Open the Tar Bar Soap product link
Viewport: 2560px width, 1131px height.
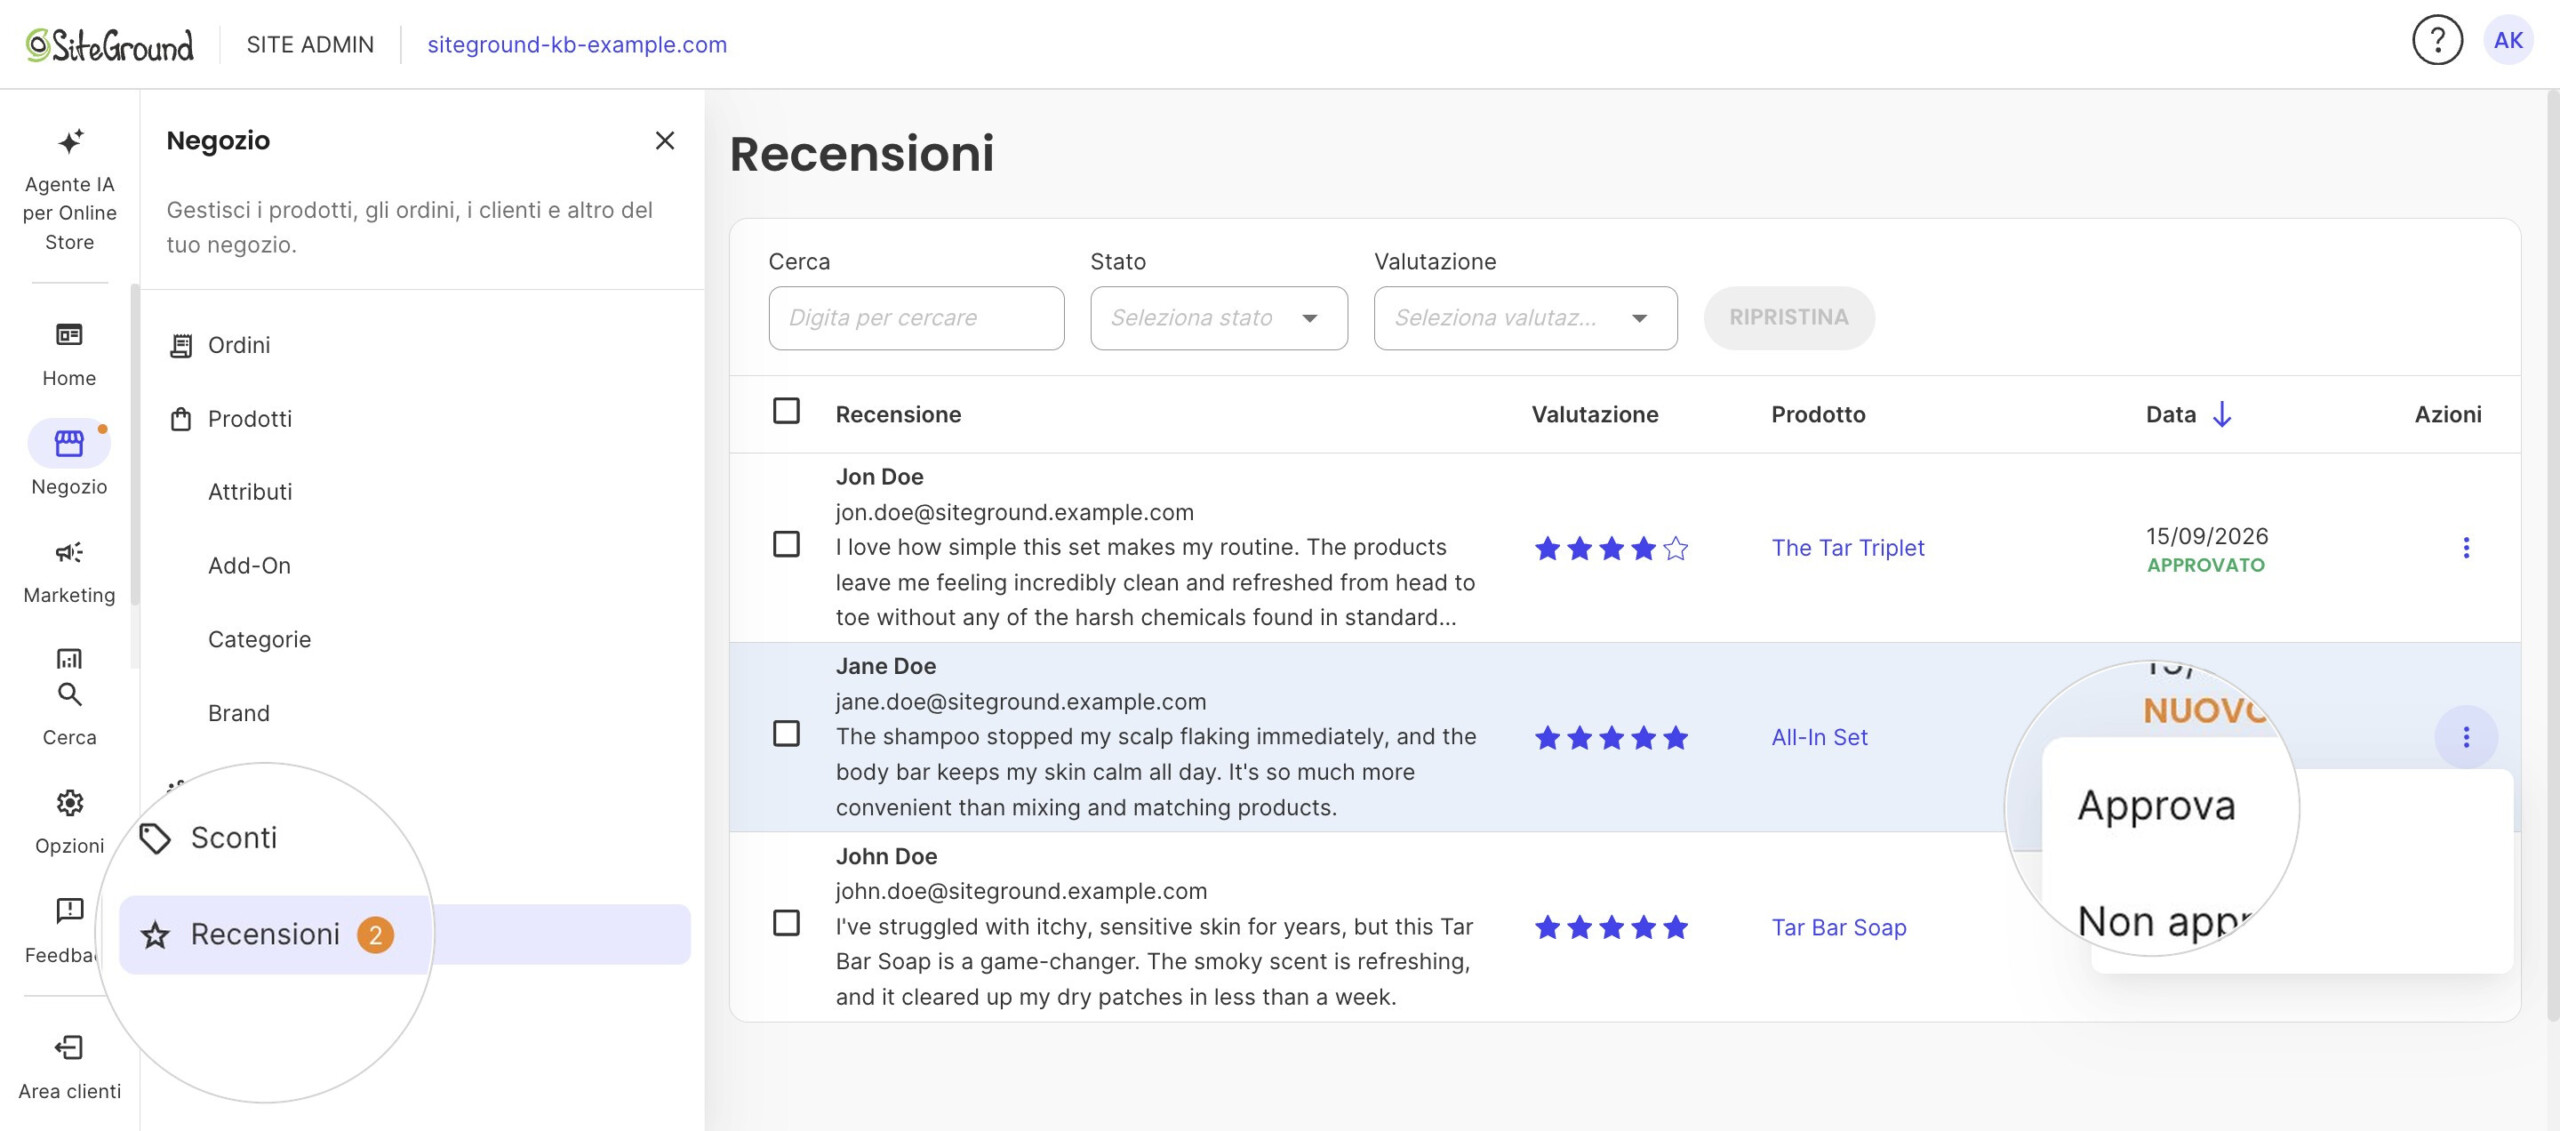1838,928
